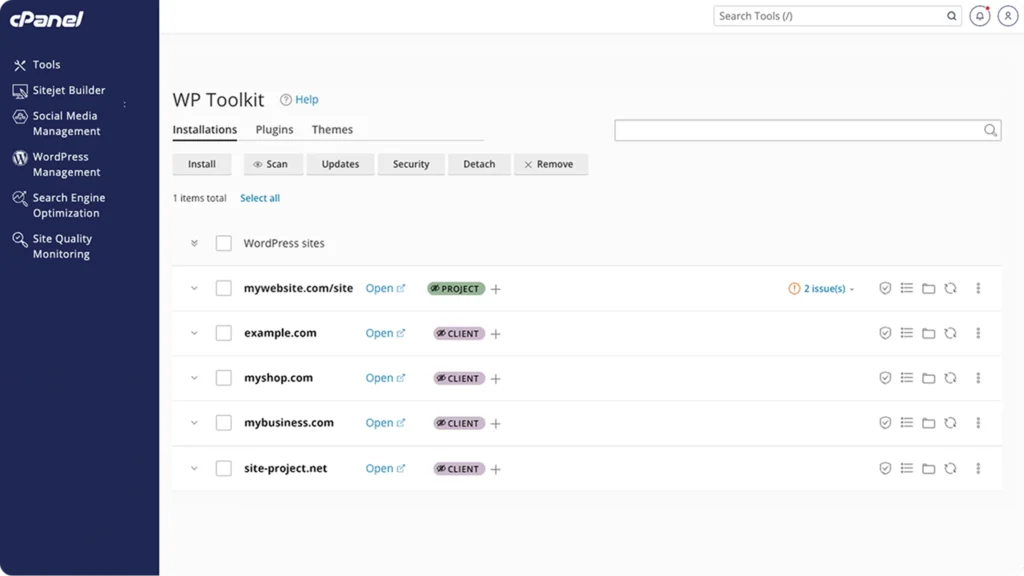1024x576 pixels.
Task: Click the shield security icon for example.com
Action: 885,333
